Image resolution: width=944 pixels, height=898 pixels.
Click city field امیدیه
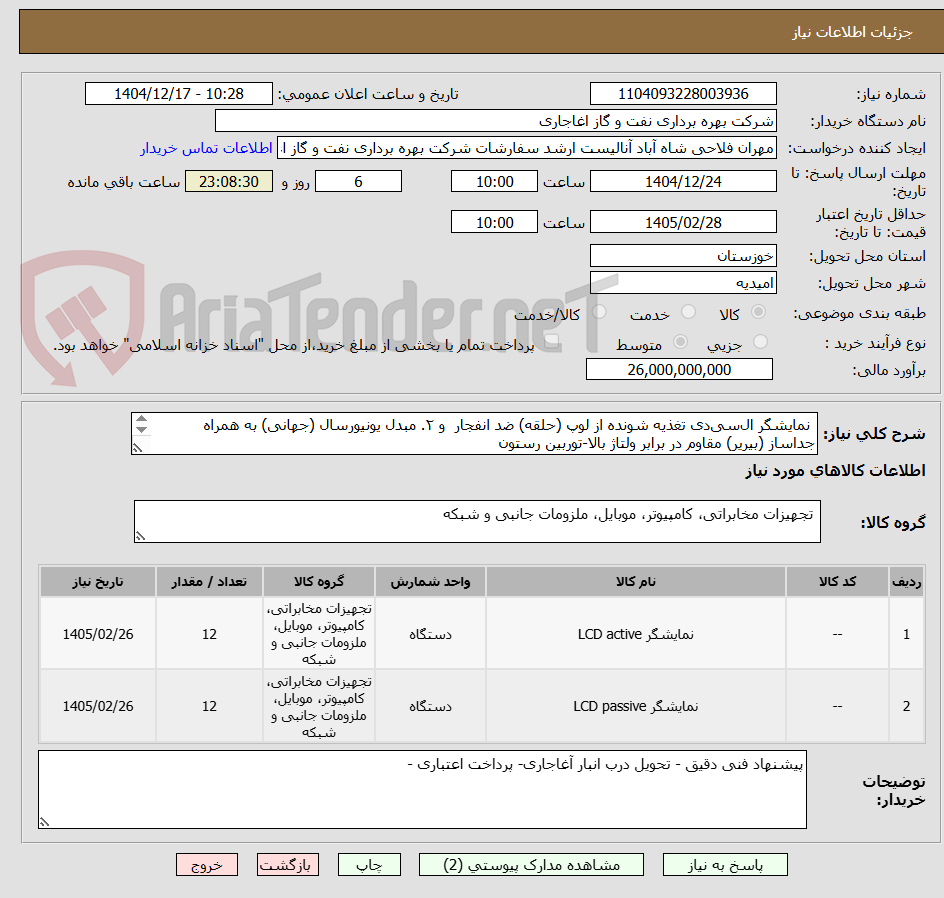pyautogui.click(x=683, y=283)
